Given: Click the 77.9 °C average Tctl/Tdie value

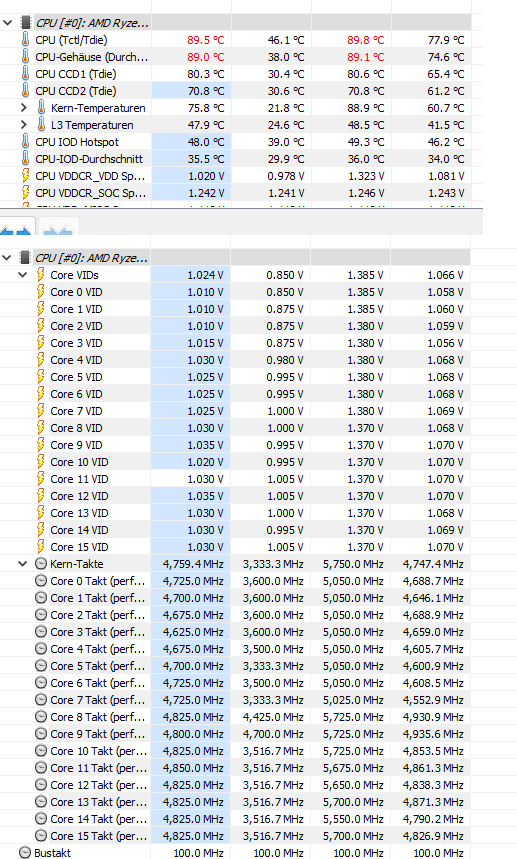Looking at the screenshot, I should pyautogui.click(x=445, y=40).
